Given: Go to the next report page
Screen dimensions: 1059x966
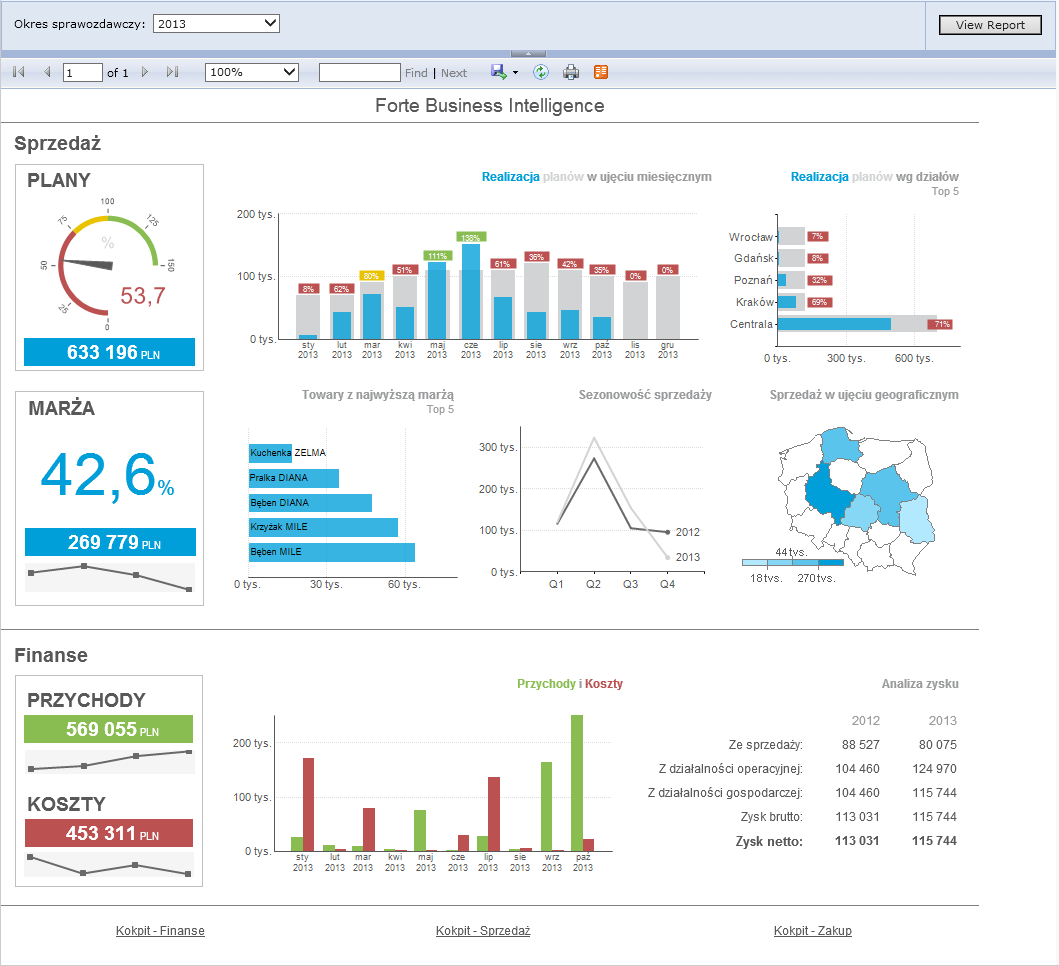Looking at the screenshot, I should [145, 72].
